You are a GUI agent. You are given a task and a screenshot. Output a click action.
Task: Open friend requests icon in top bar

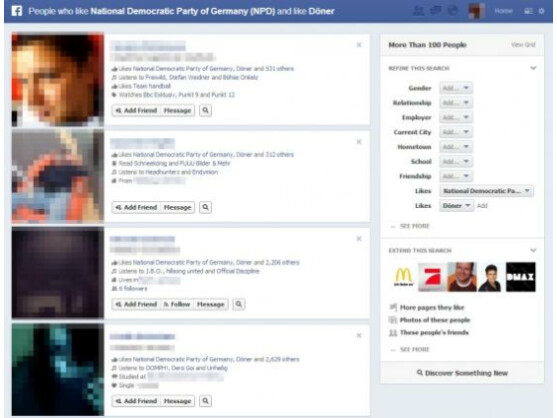[418, 11]
